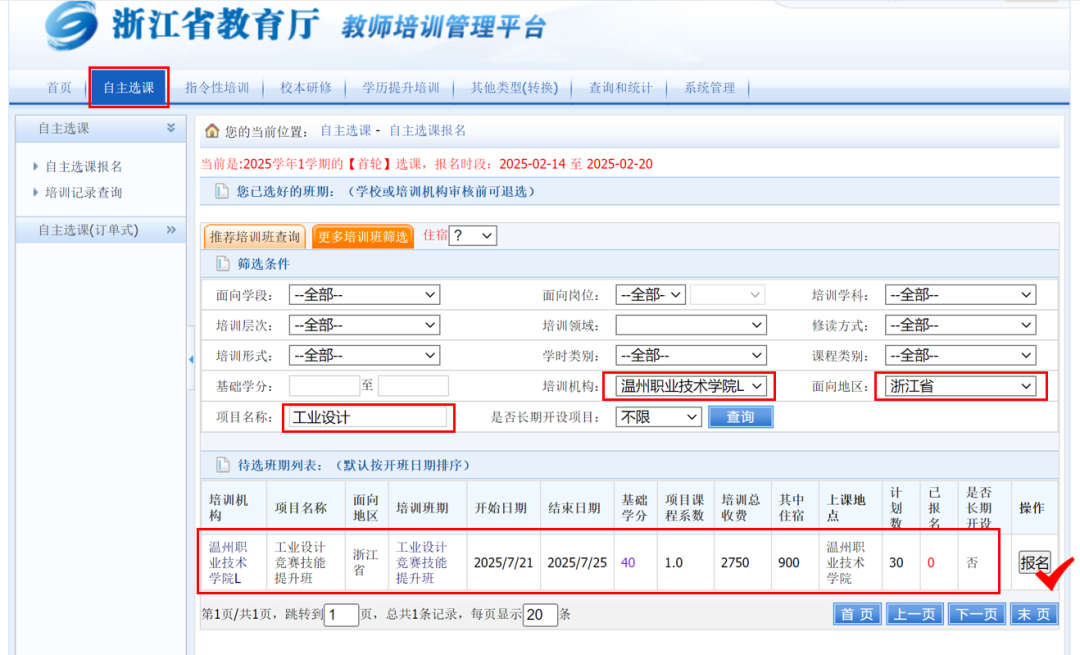Click the records-per-page input showing 20
The width and height of the screenshot is (1080, 655).
pyautogui.click(x=540, y=614)
